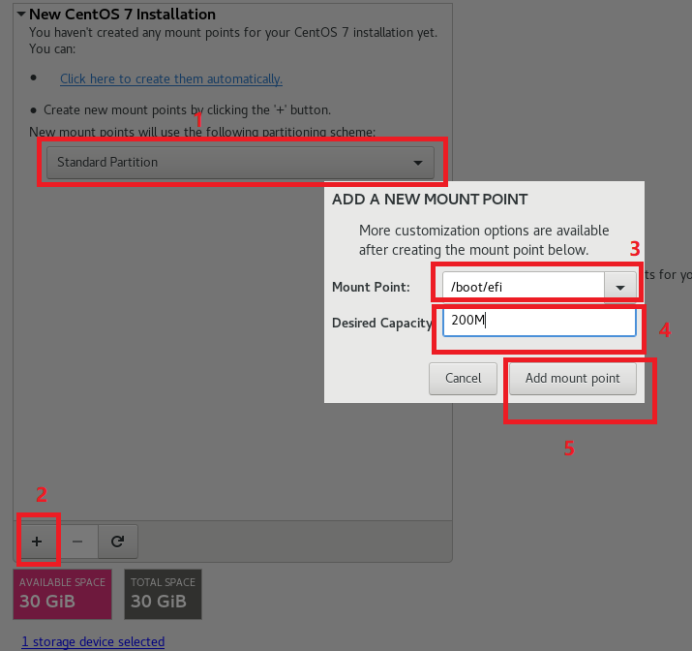
Task: Click the Total Space 30 GiB box
Action: (163, 594)
